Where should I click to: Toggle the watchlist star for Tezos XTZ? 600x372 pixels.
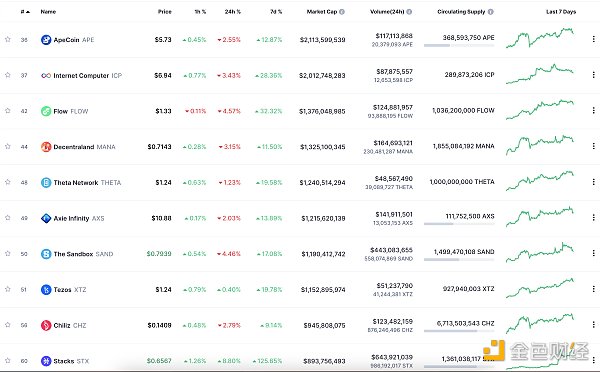[x=8, y=289]
